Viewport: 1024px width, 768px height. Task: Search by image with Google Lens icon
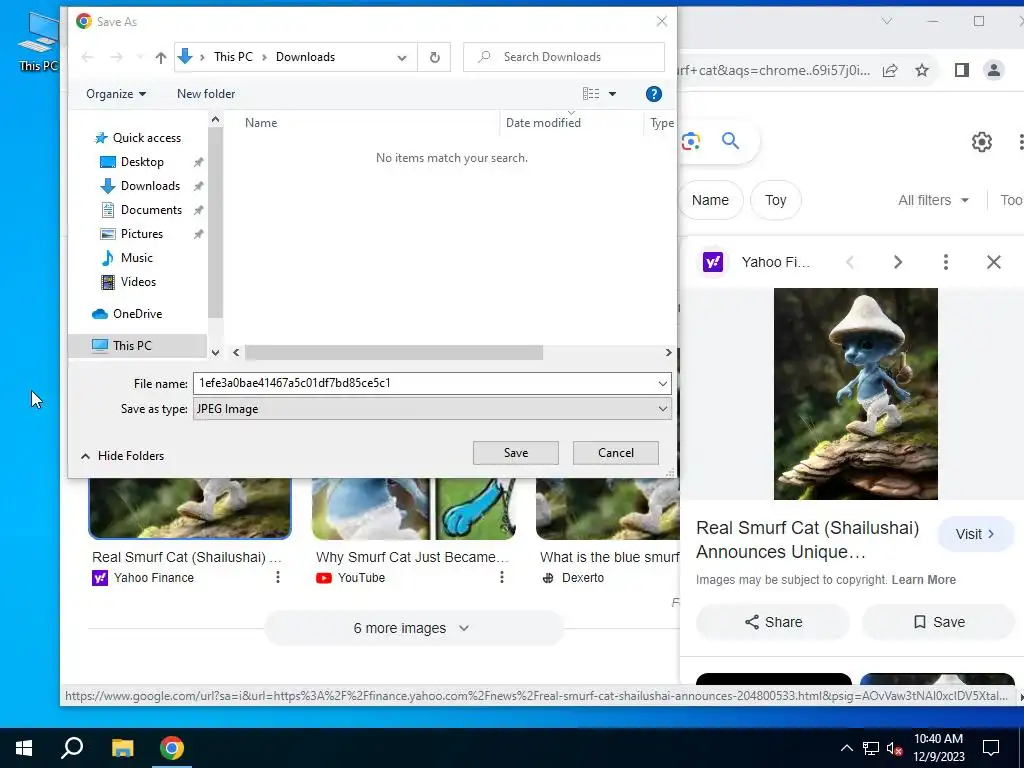[x=691, y=141]
